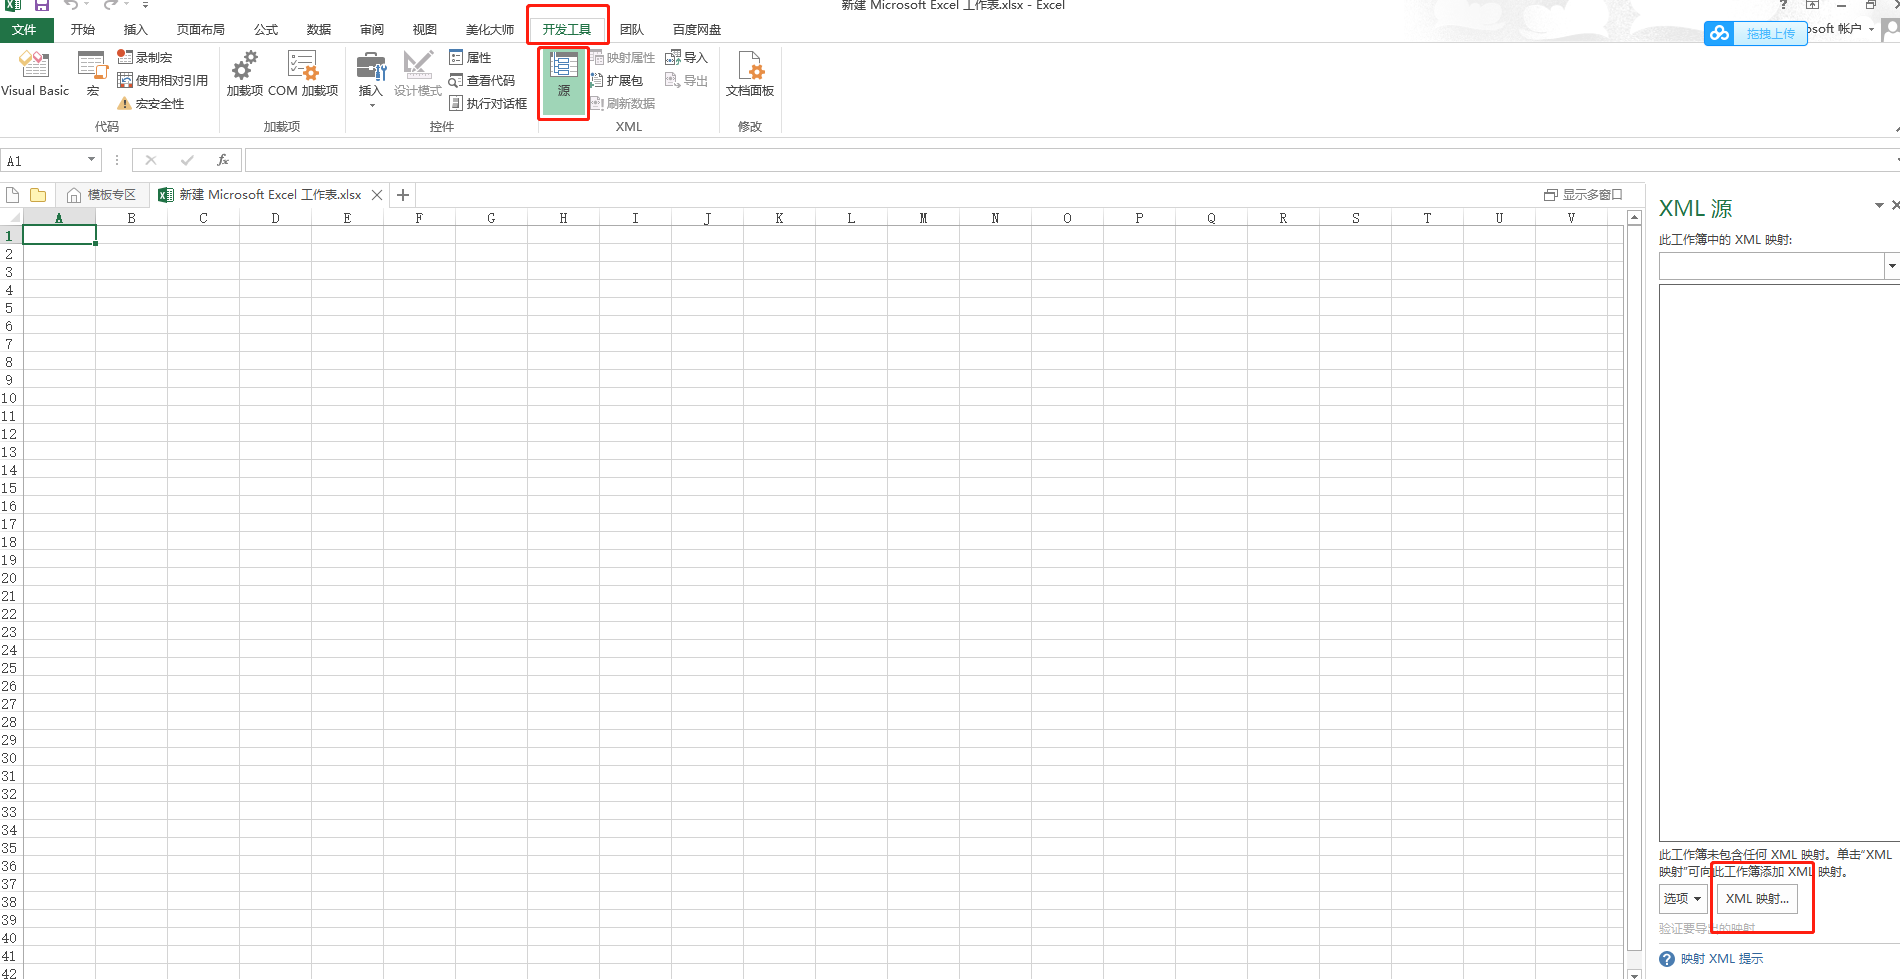Click Map Properties (映射属性)
This screenshot has height=979, width=1900.
622,57
